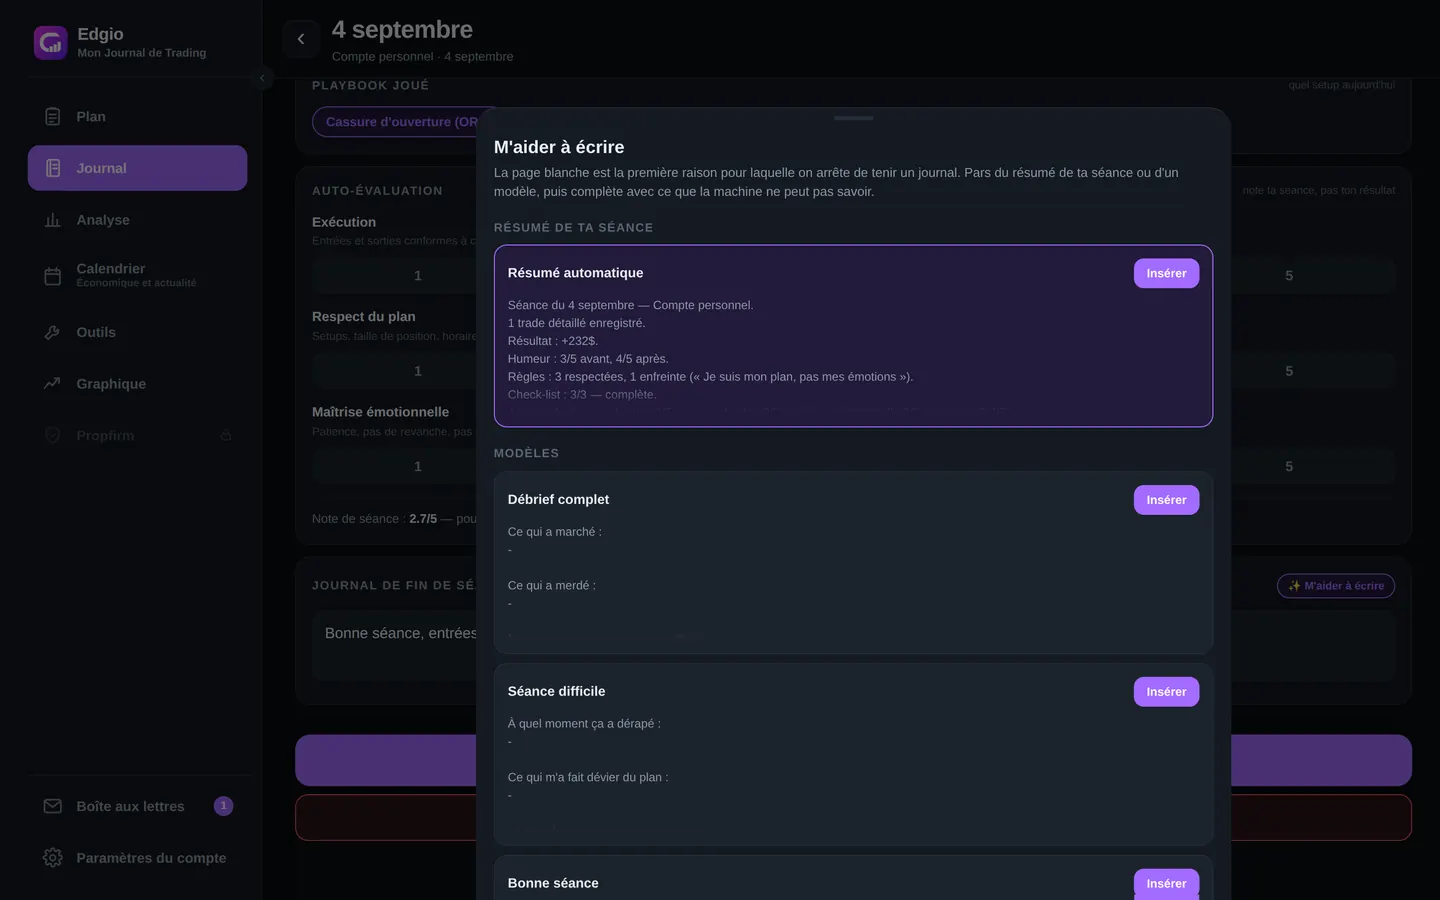This screenshot has height=900, width=1440.
Task: Click the journal text starting 'Bonne séance, entrées'
Action: pyautogui.click(x=401, y=633)
